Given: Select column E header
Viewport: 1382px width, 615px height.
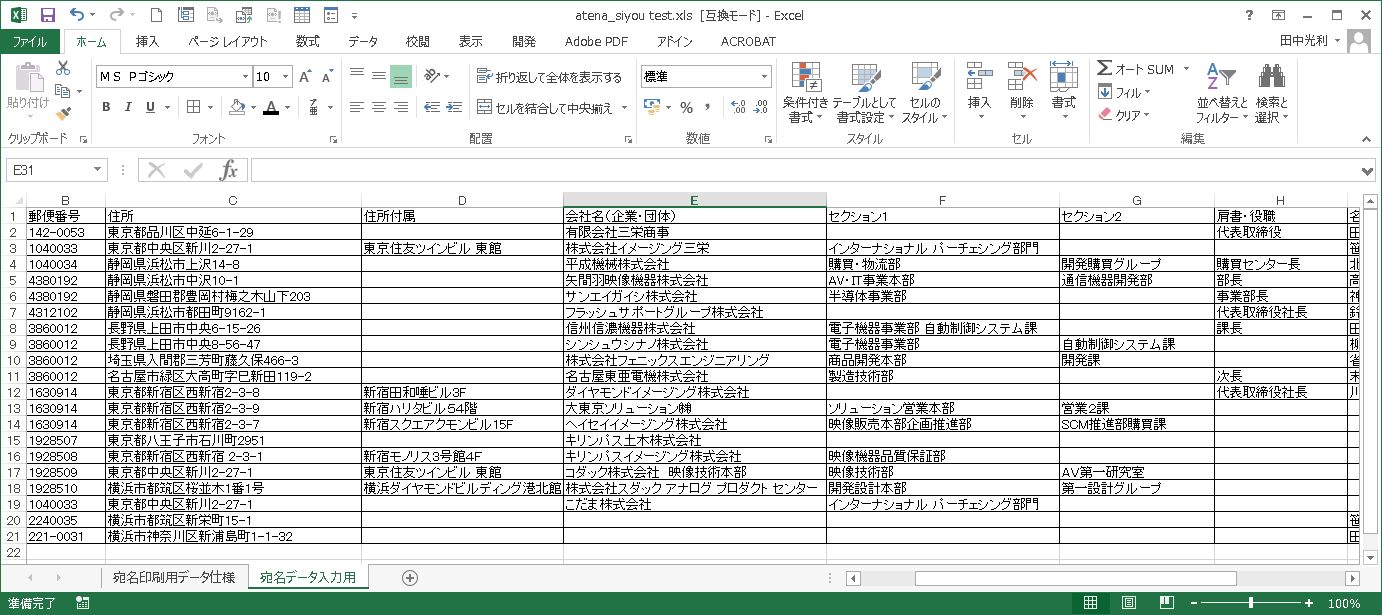Looking at the screenshot, I should coord(694,200).
